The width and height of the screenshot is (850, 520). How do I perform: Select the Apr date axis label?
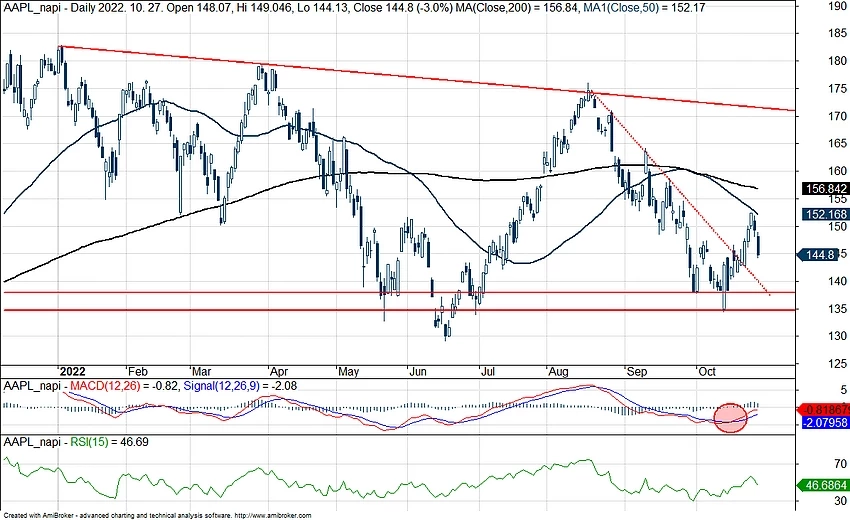click(279, 371)
